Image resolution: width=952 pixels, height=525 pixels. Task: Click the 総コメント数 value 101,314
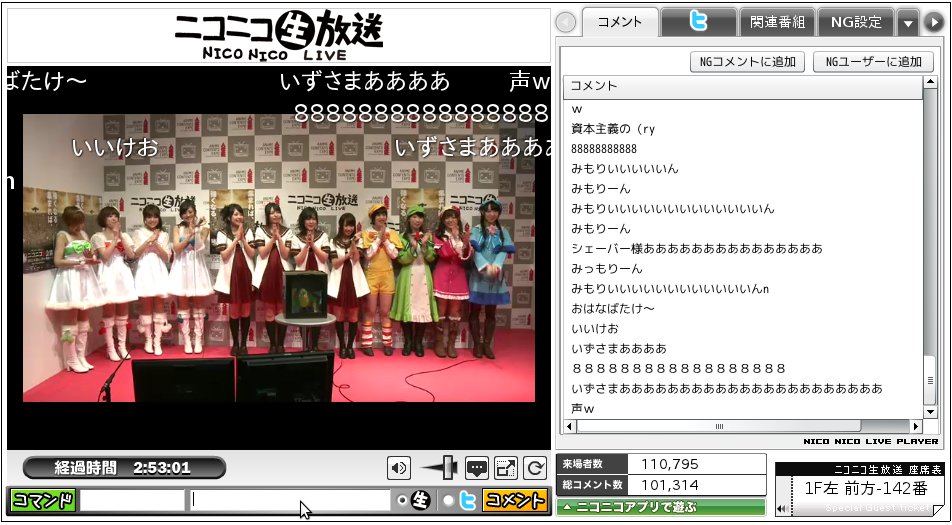670,485
